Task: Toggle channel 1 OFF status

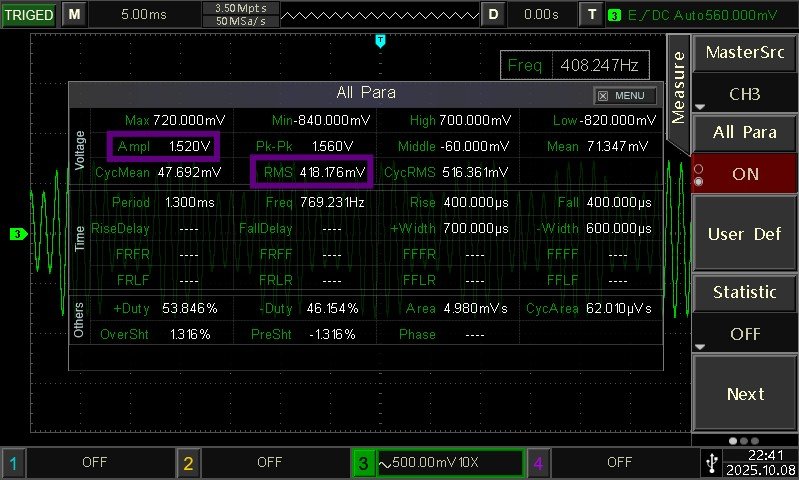Action: coord(95,462)
